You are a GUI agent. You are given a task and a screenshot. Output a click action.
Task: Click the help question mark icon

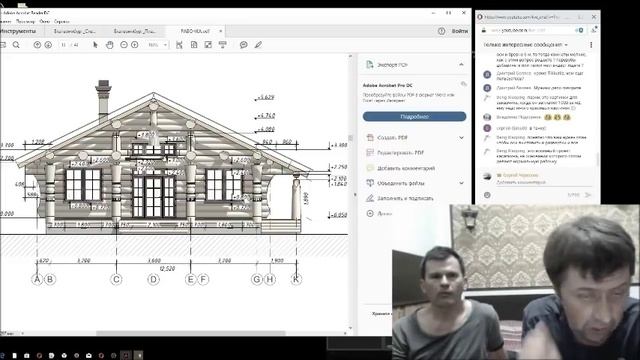tap(442, 31)
